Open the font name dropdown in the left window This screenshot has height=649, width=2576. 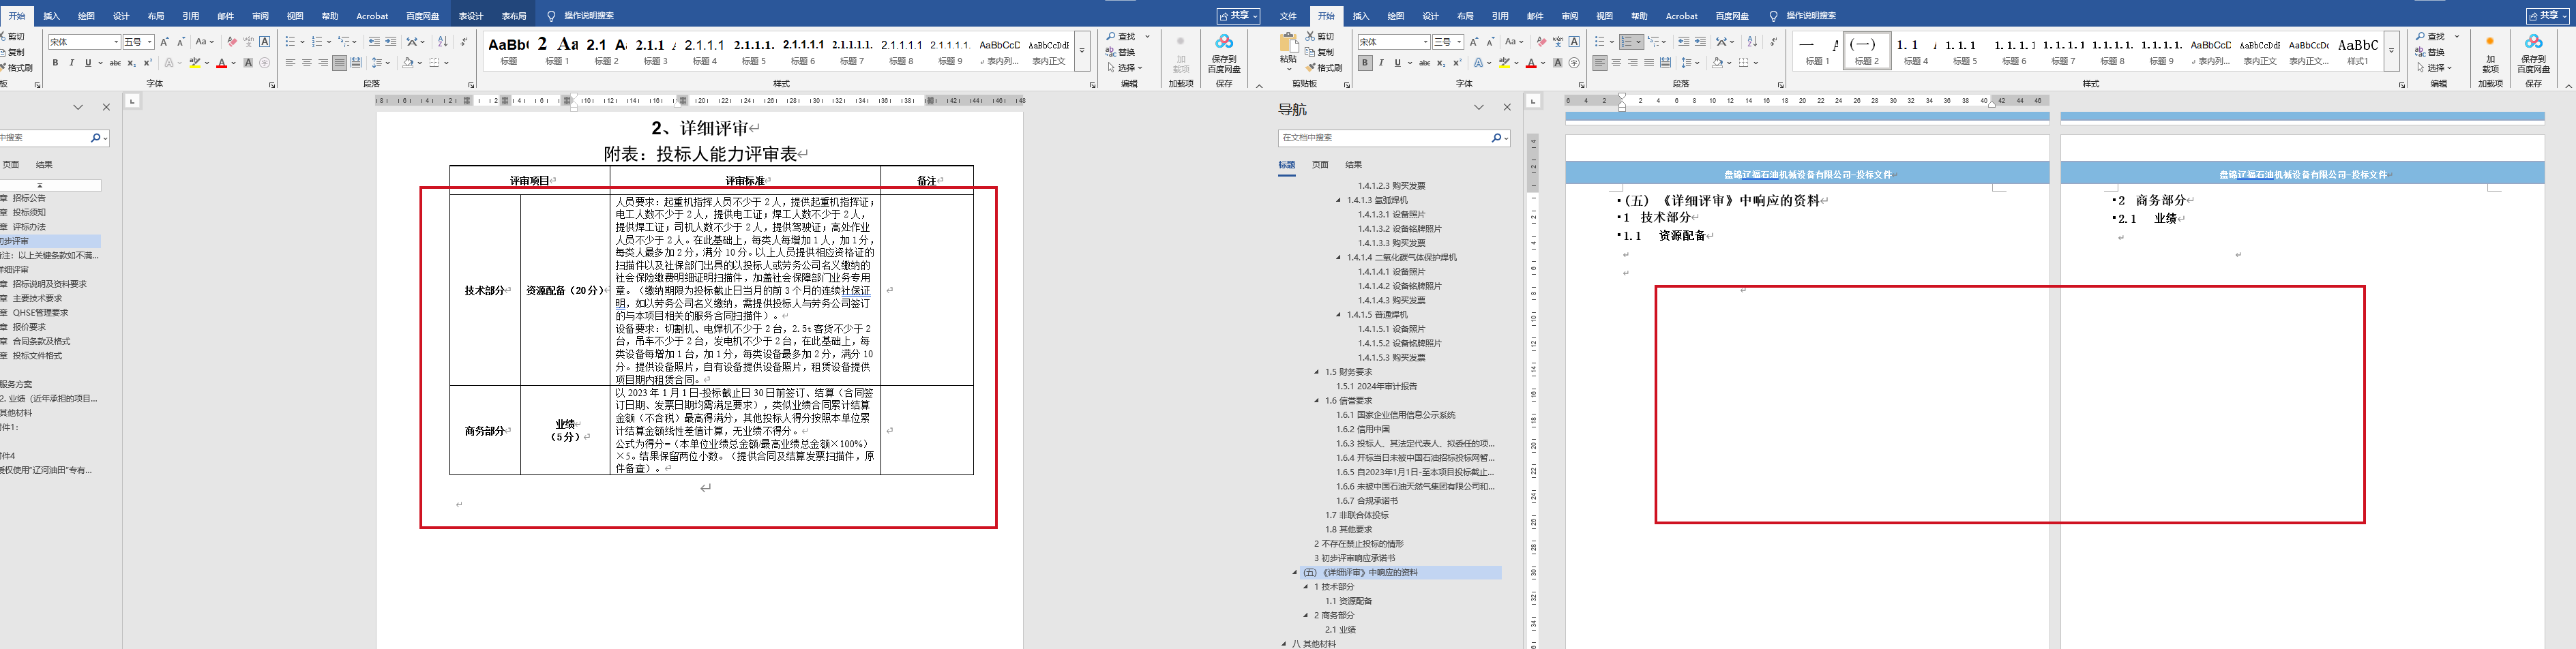[x=115, y=42]
